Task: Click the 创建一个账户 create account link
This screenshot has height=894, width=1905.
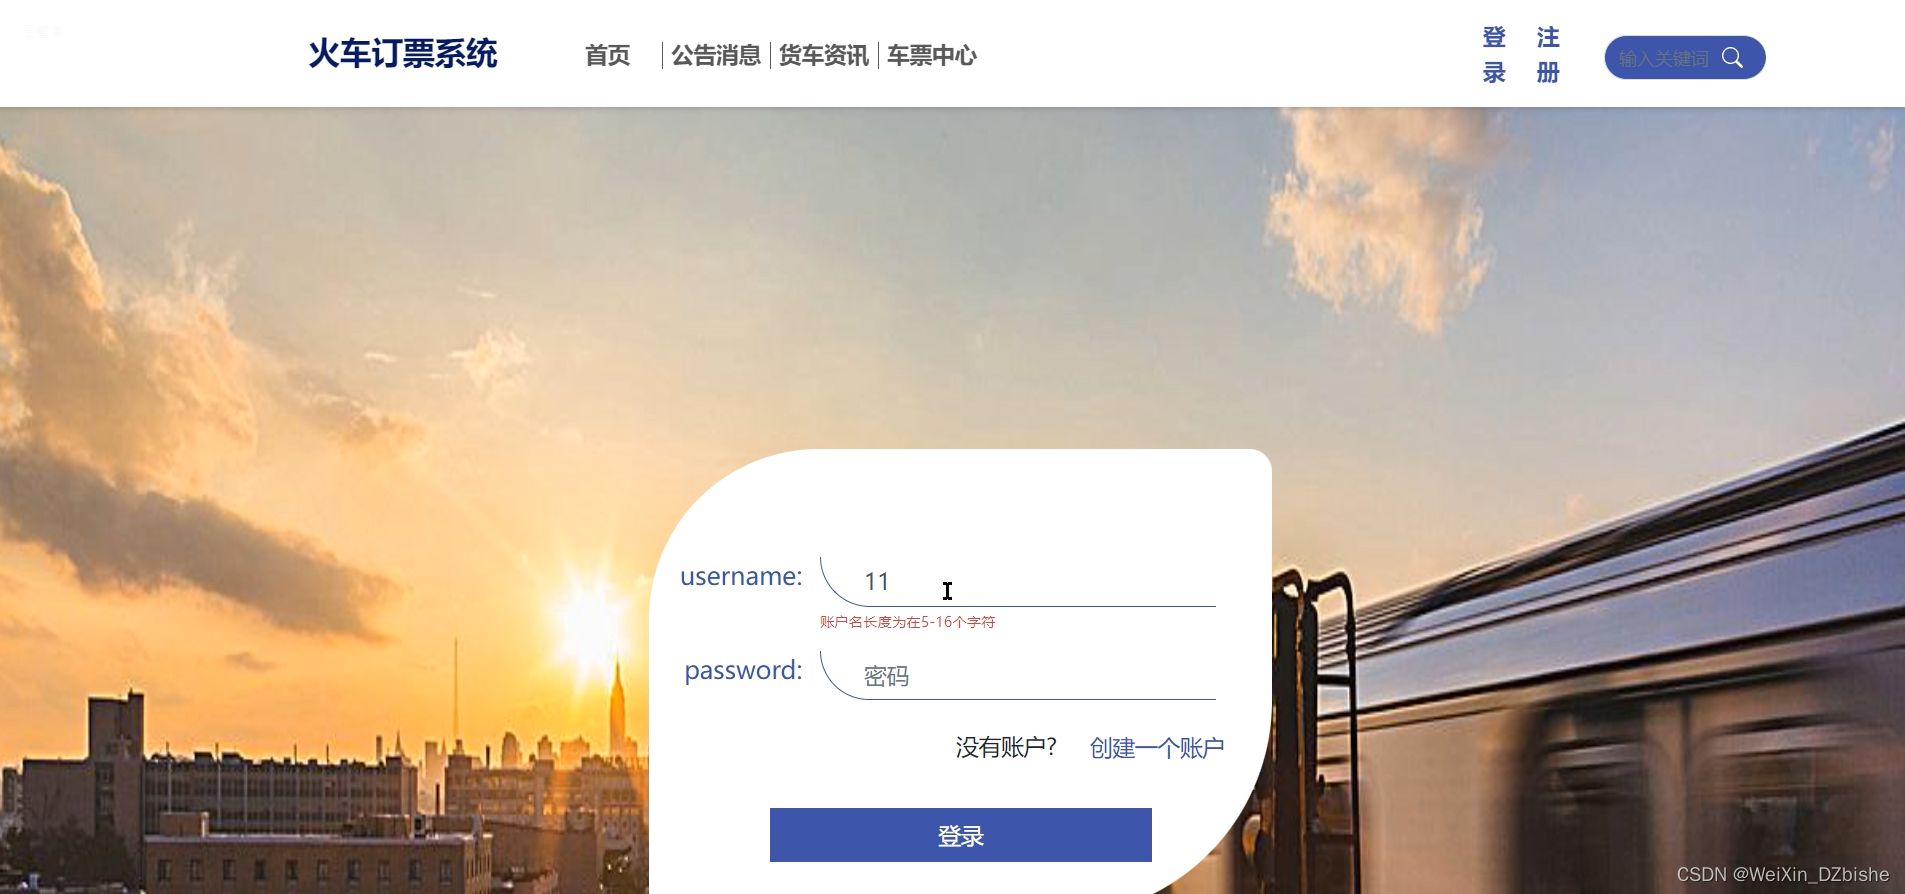Action: pos(1157,748)
